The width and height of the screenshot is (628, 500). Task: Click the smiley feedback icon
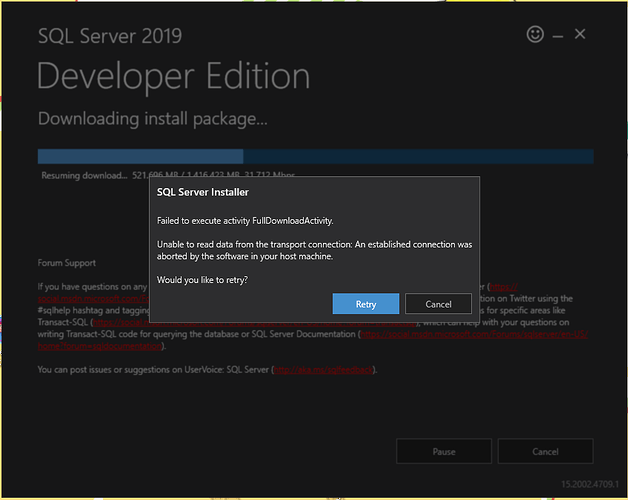[x=535, y=34]
